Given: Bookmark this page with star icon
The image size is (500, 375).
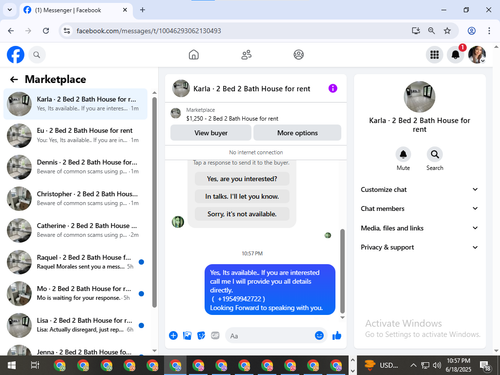Looking at the screenshot, I should [x=447, y=31].
